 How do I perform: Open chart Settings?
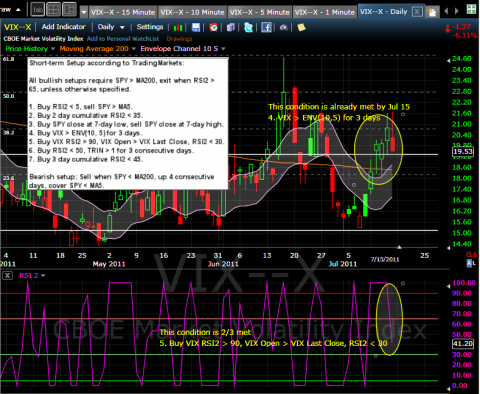click(x=150, y=27)
